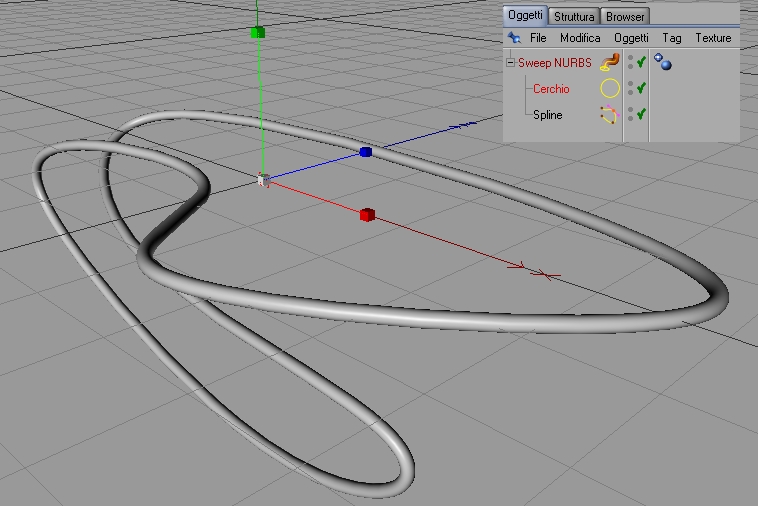Click the green Y-axis handle

(x=258, y=32)
